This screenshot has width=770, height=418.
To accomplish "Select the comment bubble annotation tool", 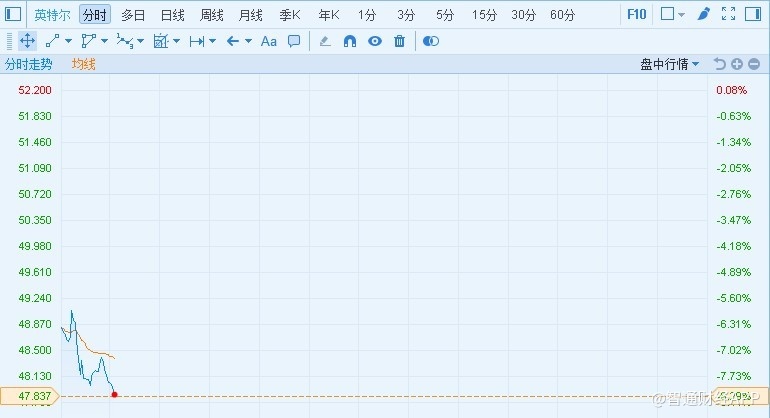I will click(x=294, y=41).
